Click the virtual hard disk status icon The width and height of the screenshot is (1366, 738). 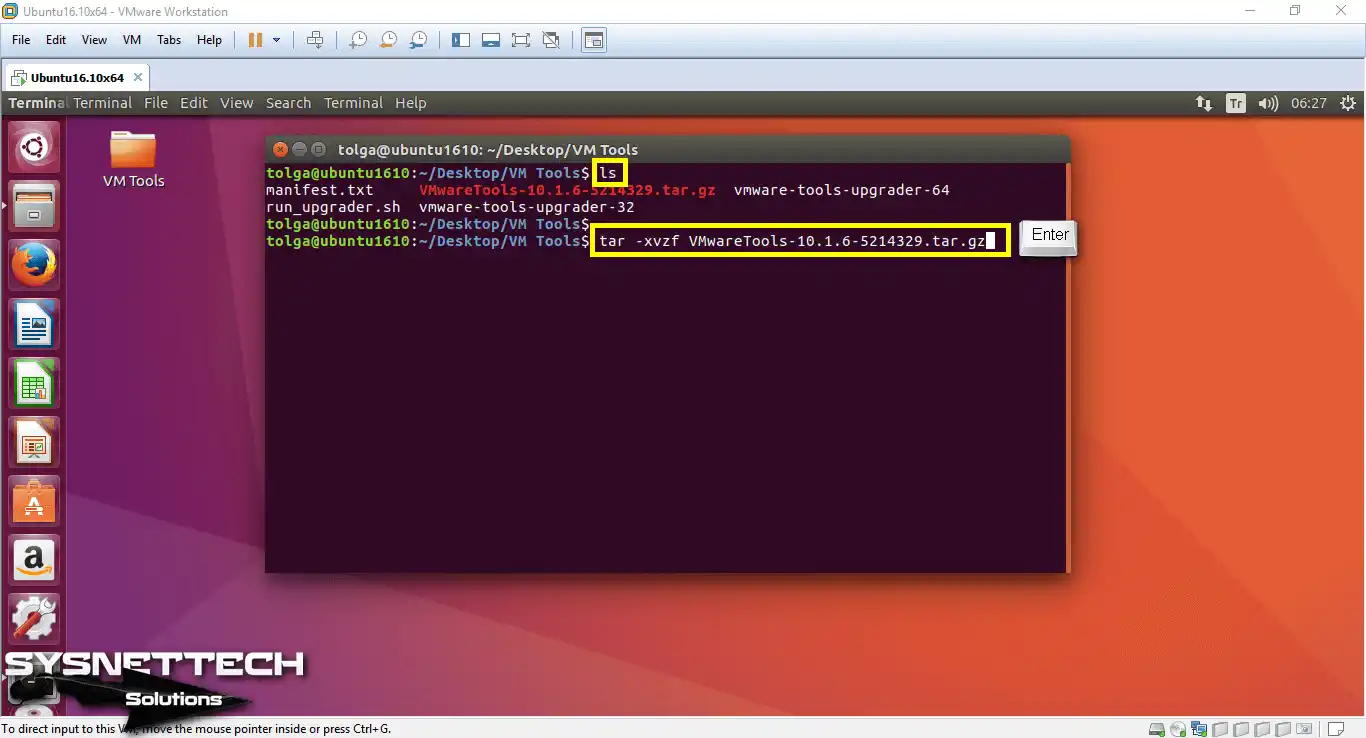coord(1156,729)
